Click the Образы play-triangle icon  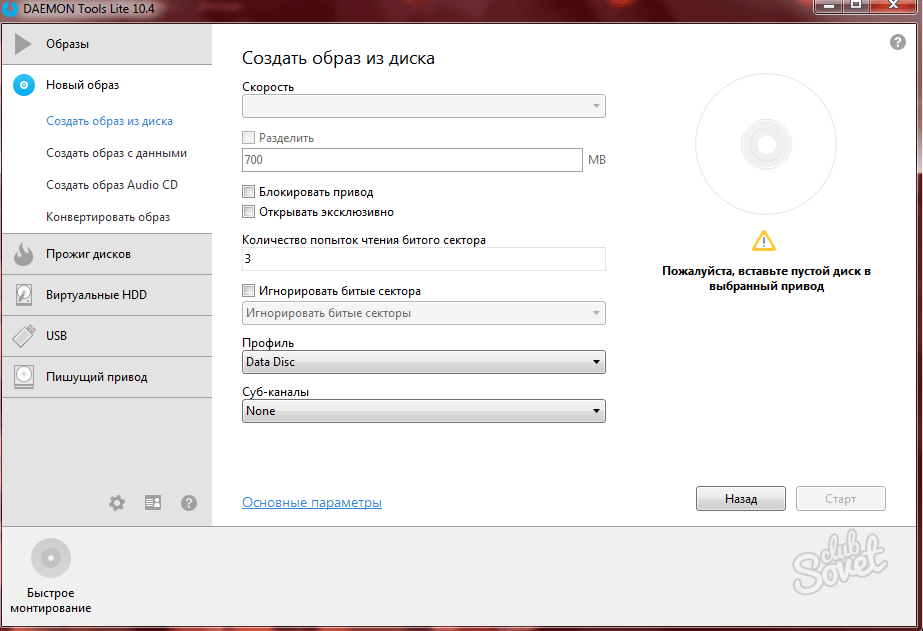tap(24, 44)
